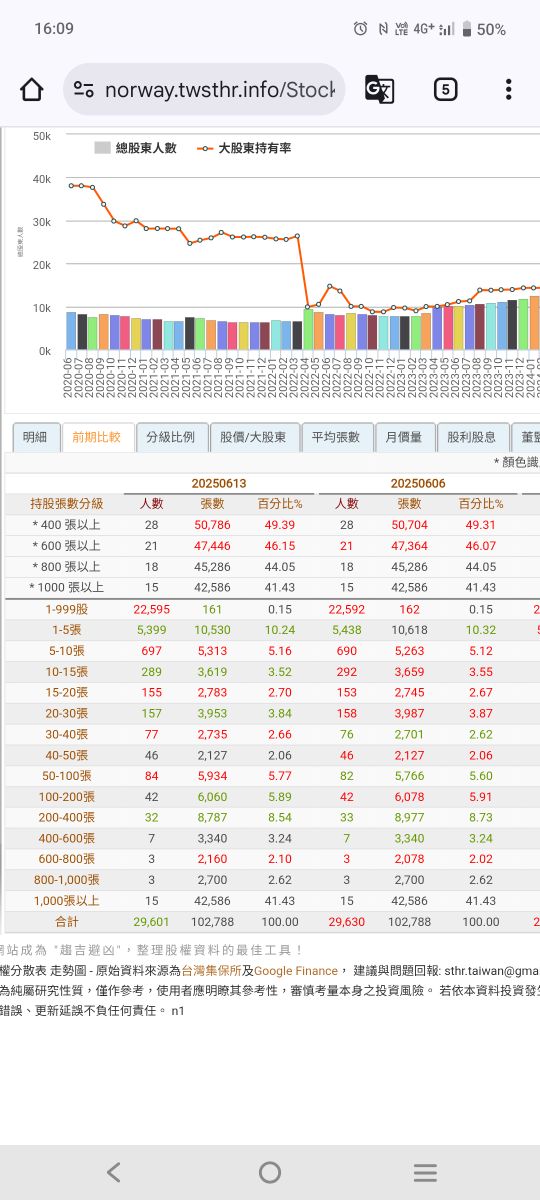Click the percentage 49.39 cell
Image resolution: width=540 pixels, height=1200 pixels.
point(279,525)
